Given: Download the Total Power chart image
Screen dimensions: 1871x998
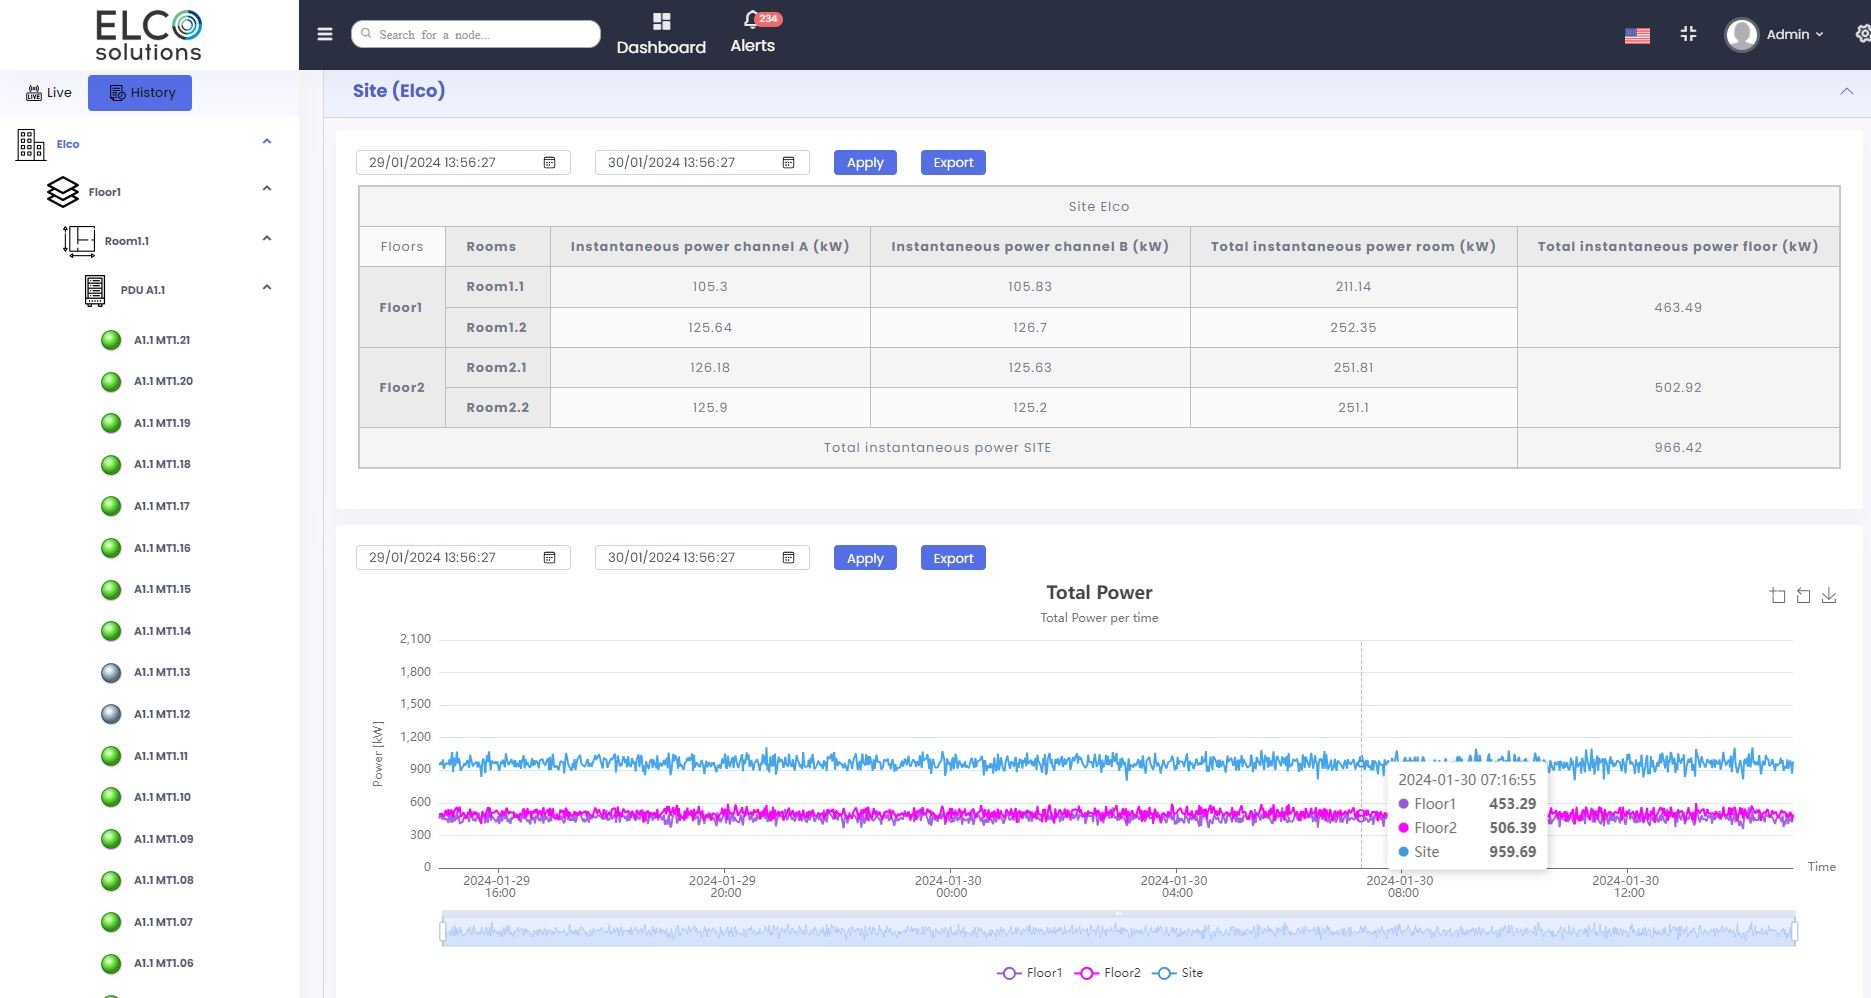Looking at the screenshot, I should 1829,596.
